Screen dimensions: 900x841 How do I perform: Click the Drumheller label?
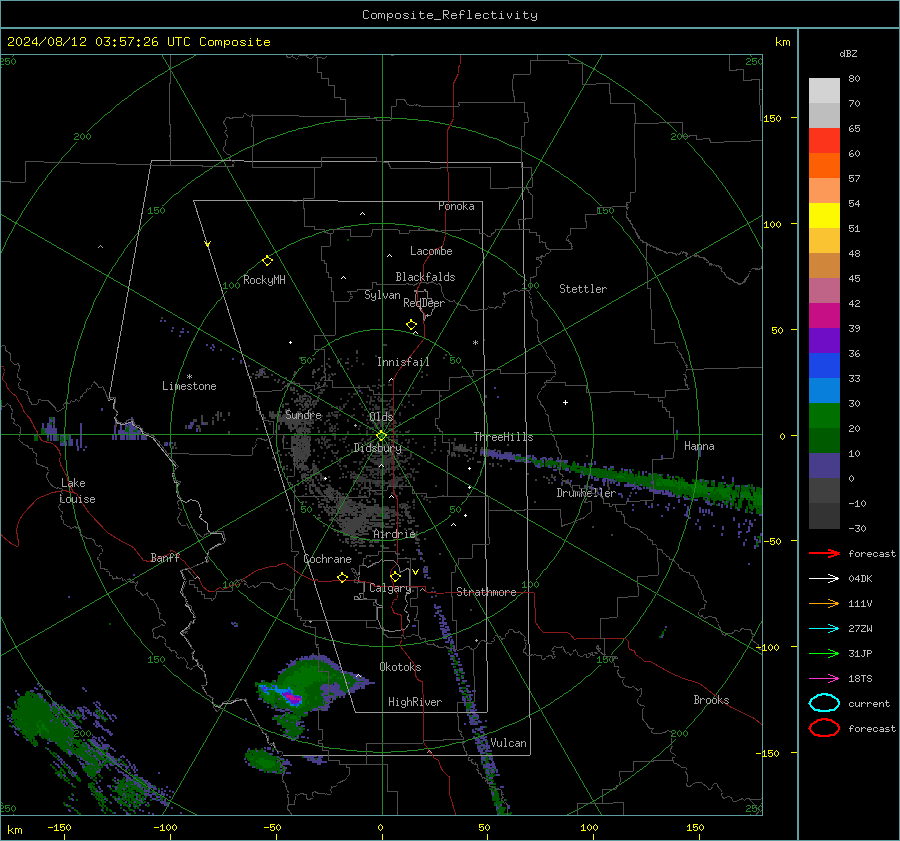coord(586,493)
